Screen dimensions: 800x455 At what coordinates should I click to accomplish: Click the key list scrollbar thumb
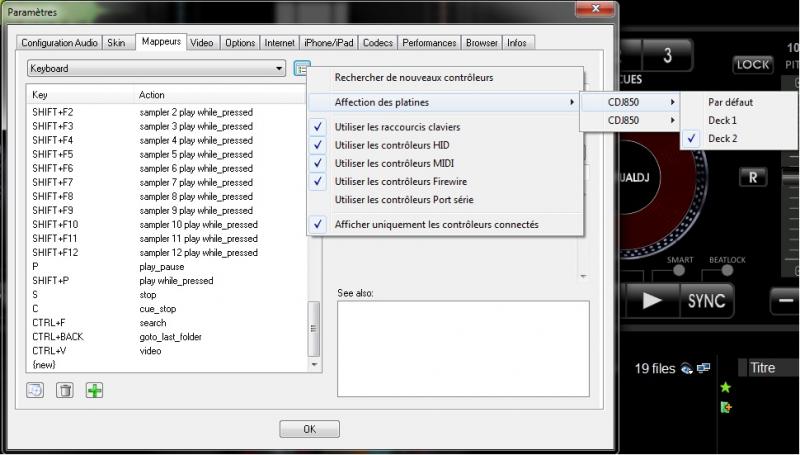(314, 329)
